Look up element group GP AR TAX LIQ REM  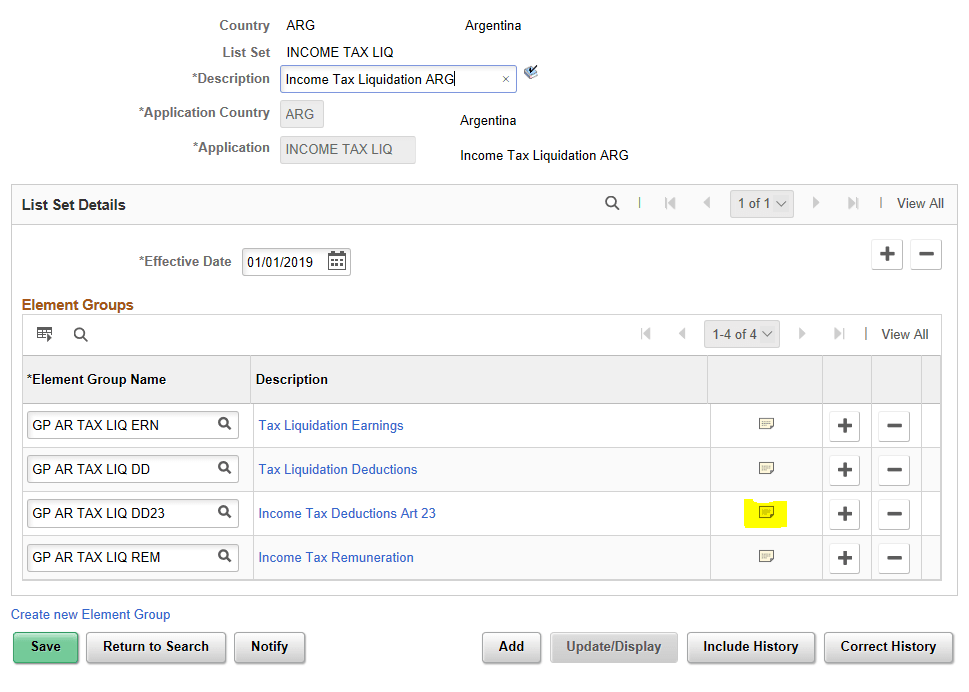[224, 556]
